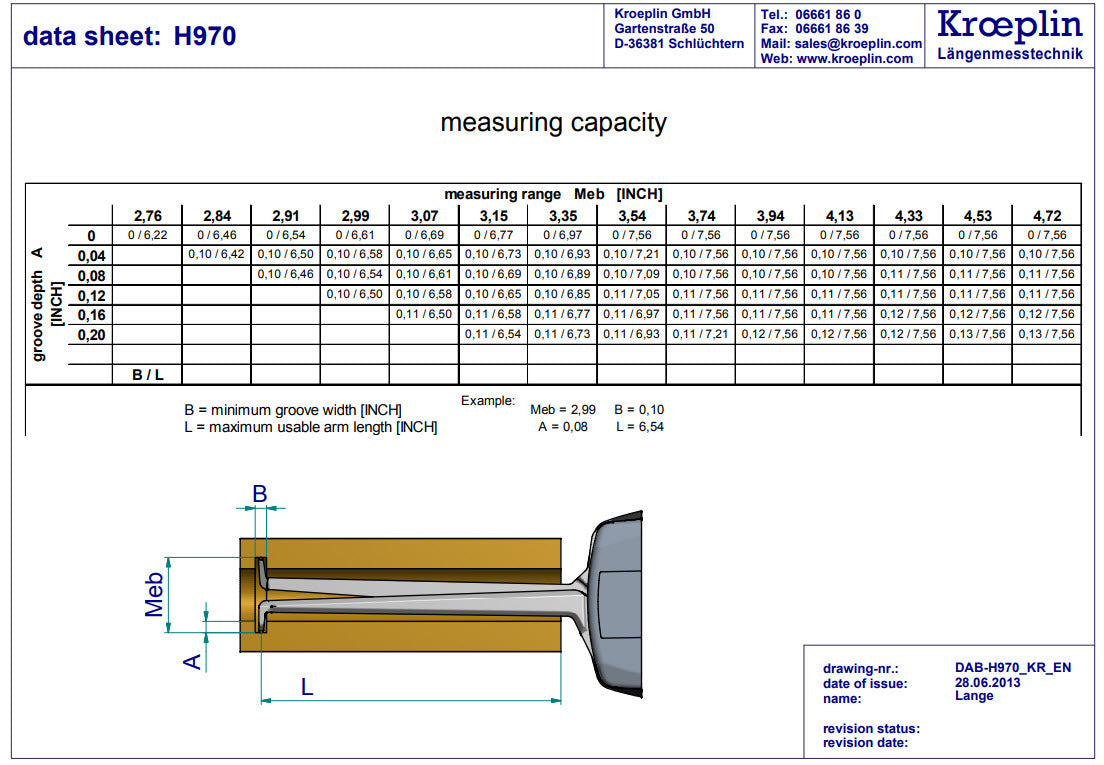Click the 4,72 column header
Screen dimensions: 1104x765
coord(1046,216)
